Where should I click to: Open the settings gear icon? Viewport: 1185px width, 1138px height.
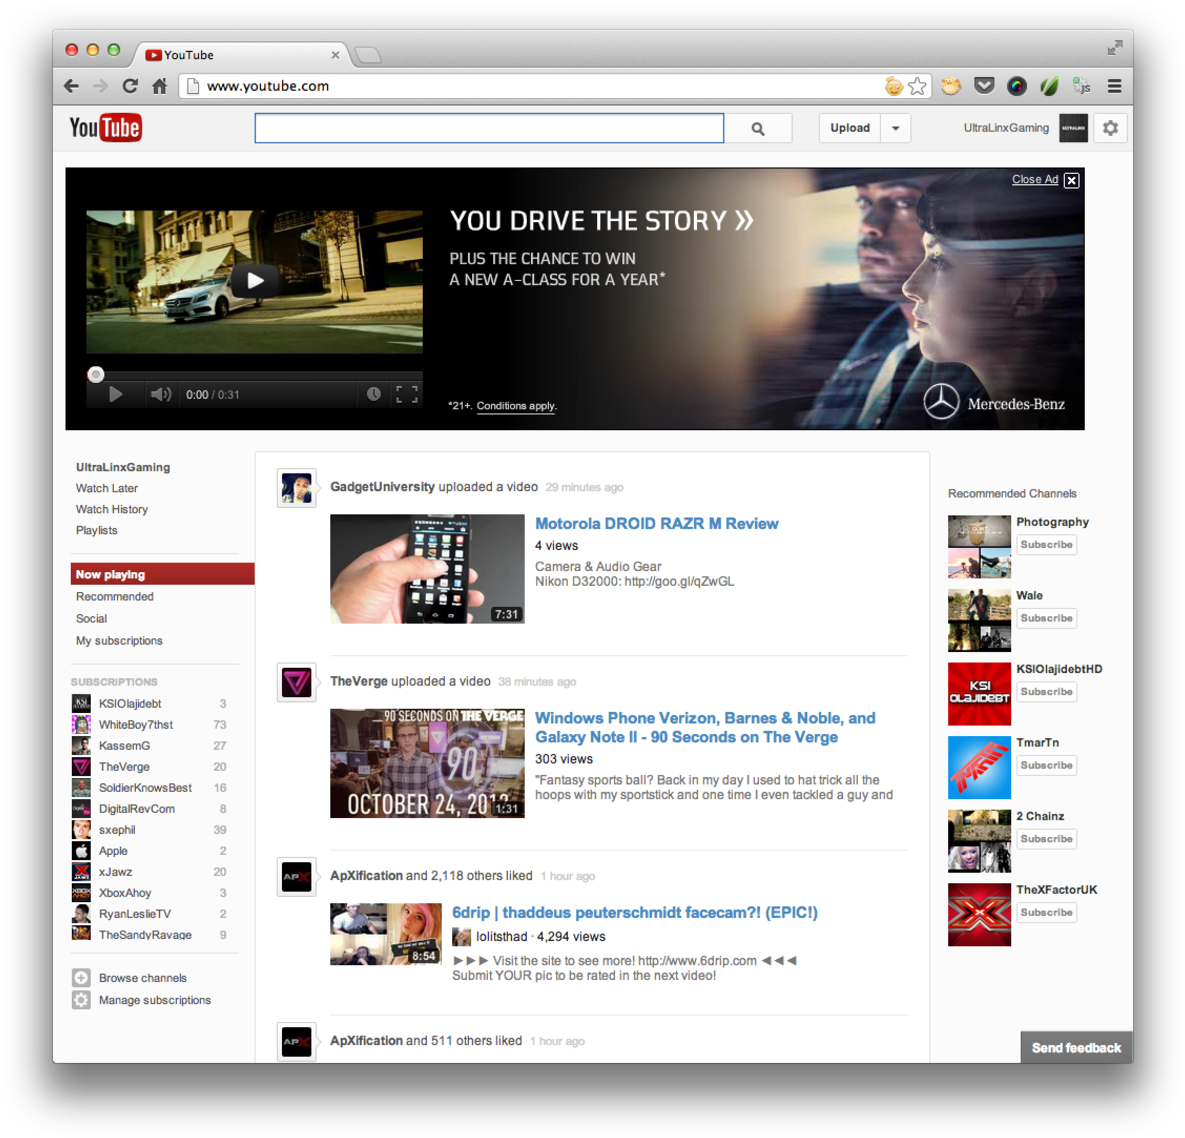(x=1109, y=128)
